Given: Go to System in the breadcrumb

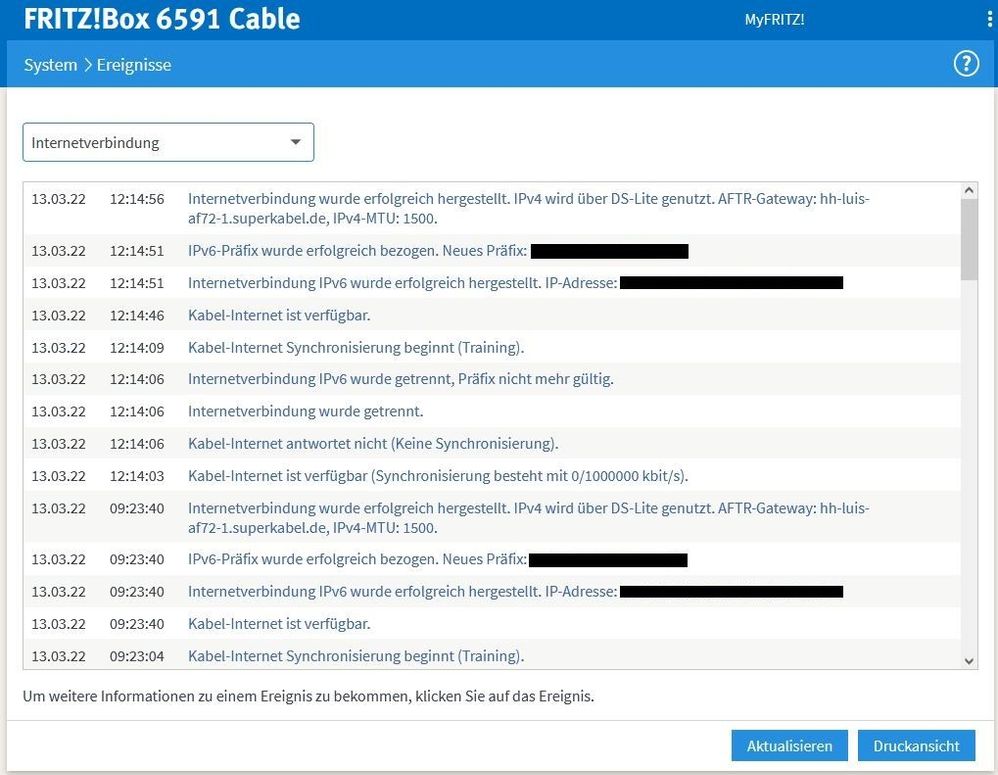Looking at the screenshot, I should point(50,65).
